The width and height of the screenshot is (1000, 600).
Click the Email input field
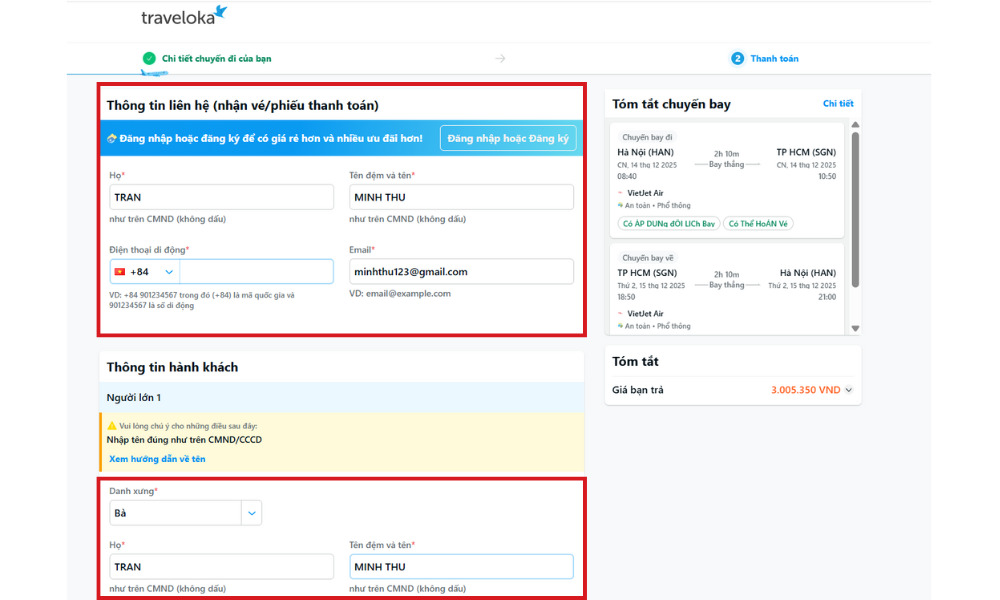[461, 271]
